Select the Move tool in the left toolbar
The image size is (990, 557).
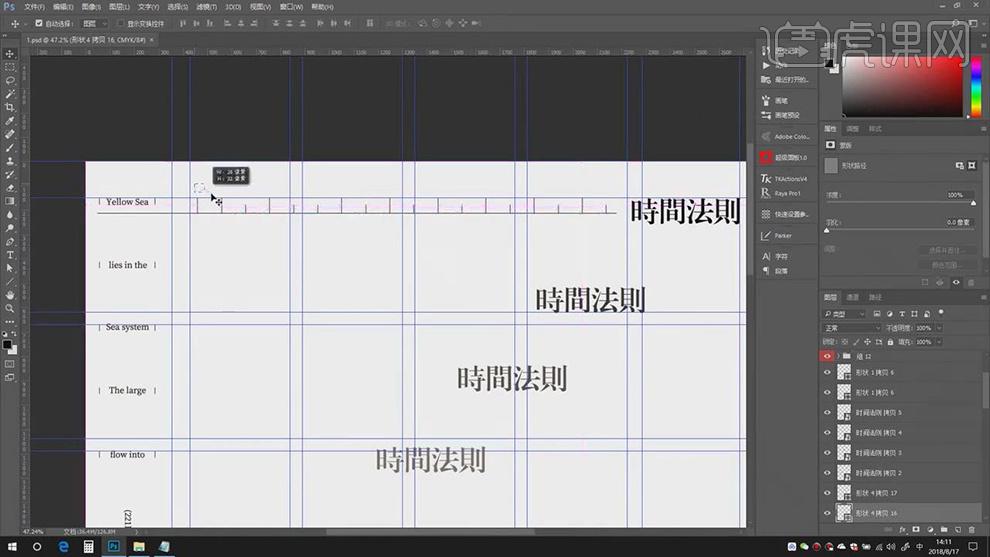(9, 54)
